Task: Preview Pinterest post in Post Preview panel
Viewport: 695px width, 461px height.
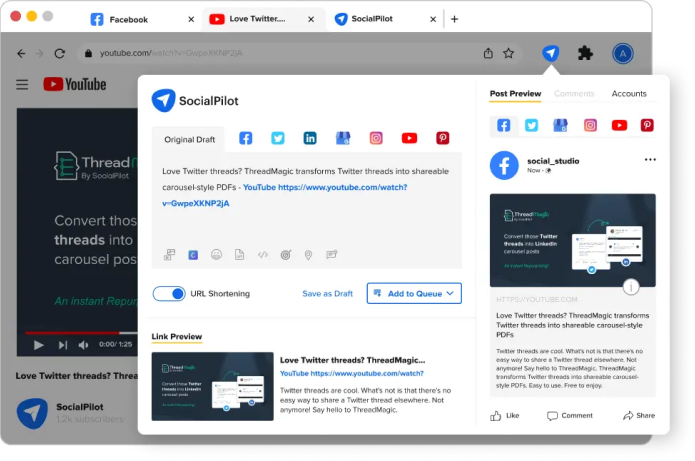Action: coord(647,125)
